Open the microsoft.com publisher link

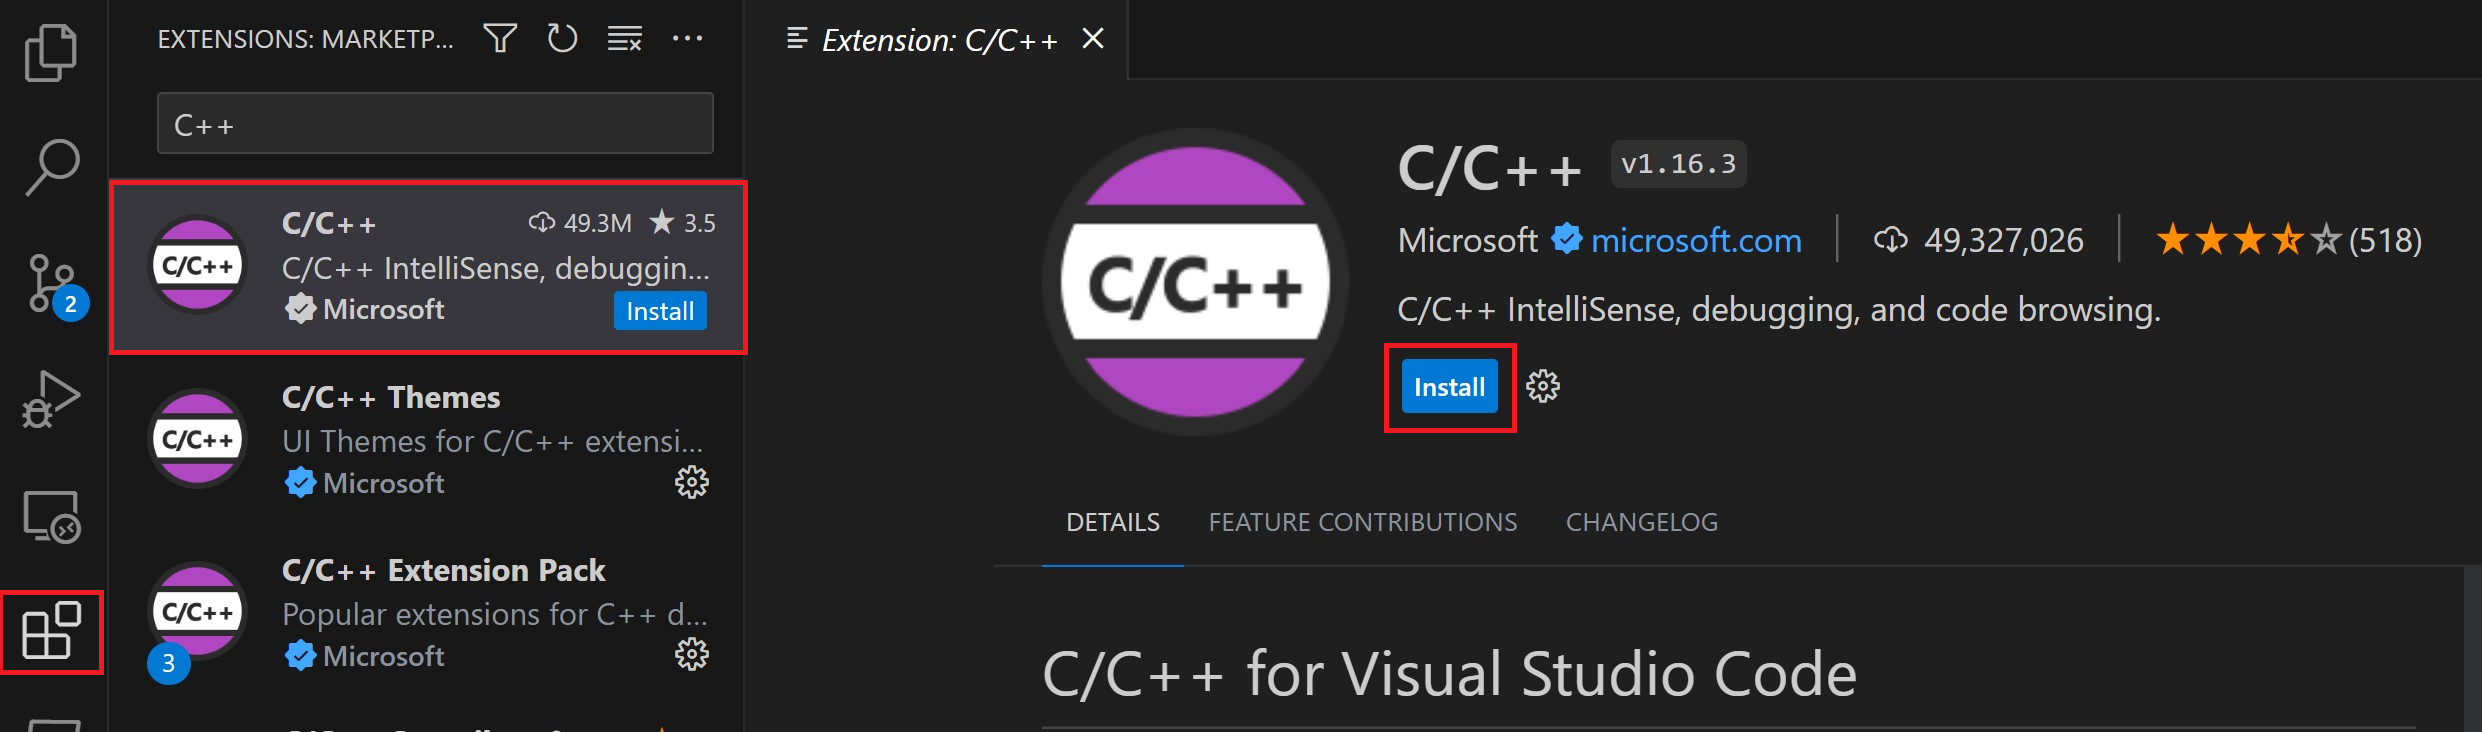[1695, 240]
